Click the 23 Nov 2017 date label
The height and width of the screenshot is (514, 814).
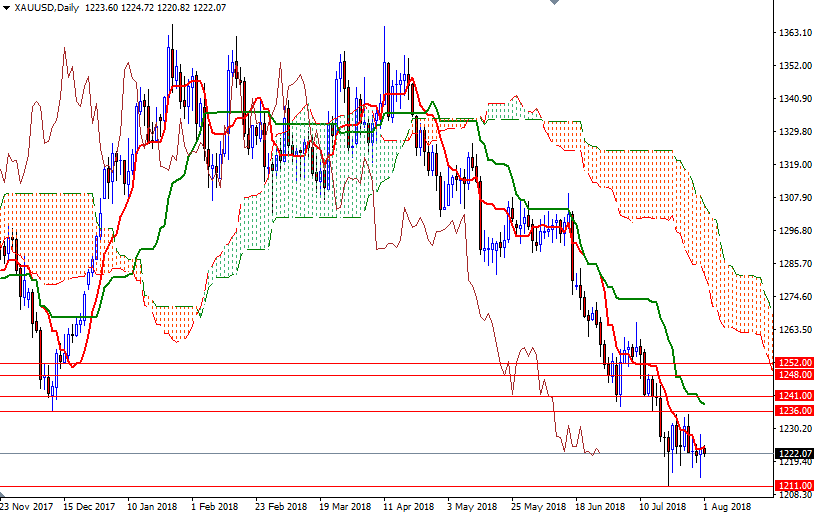tap(27, 506)
